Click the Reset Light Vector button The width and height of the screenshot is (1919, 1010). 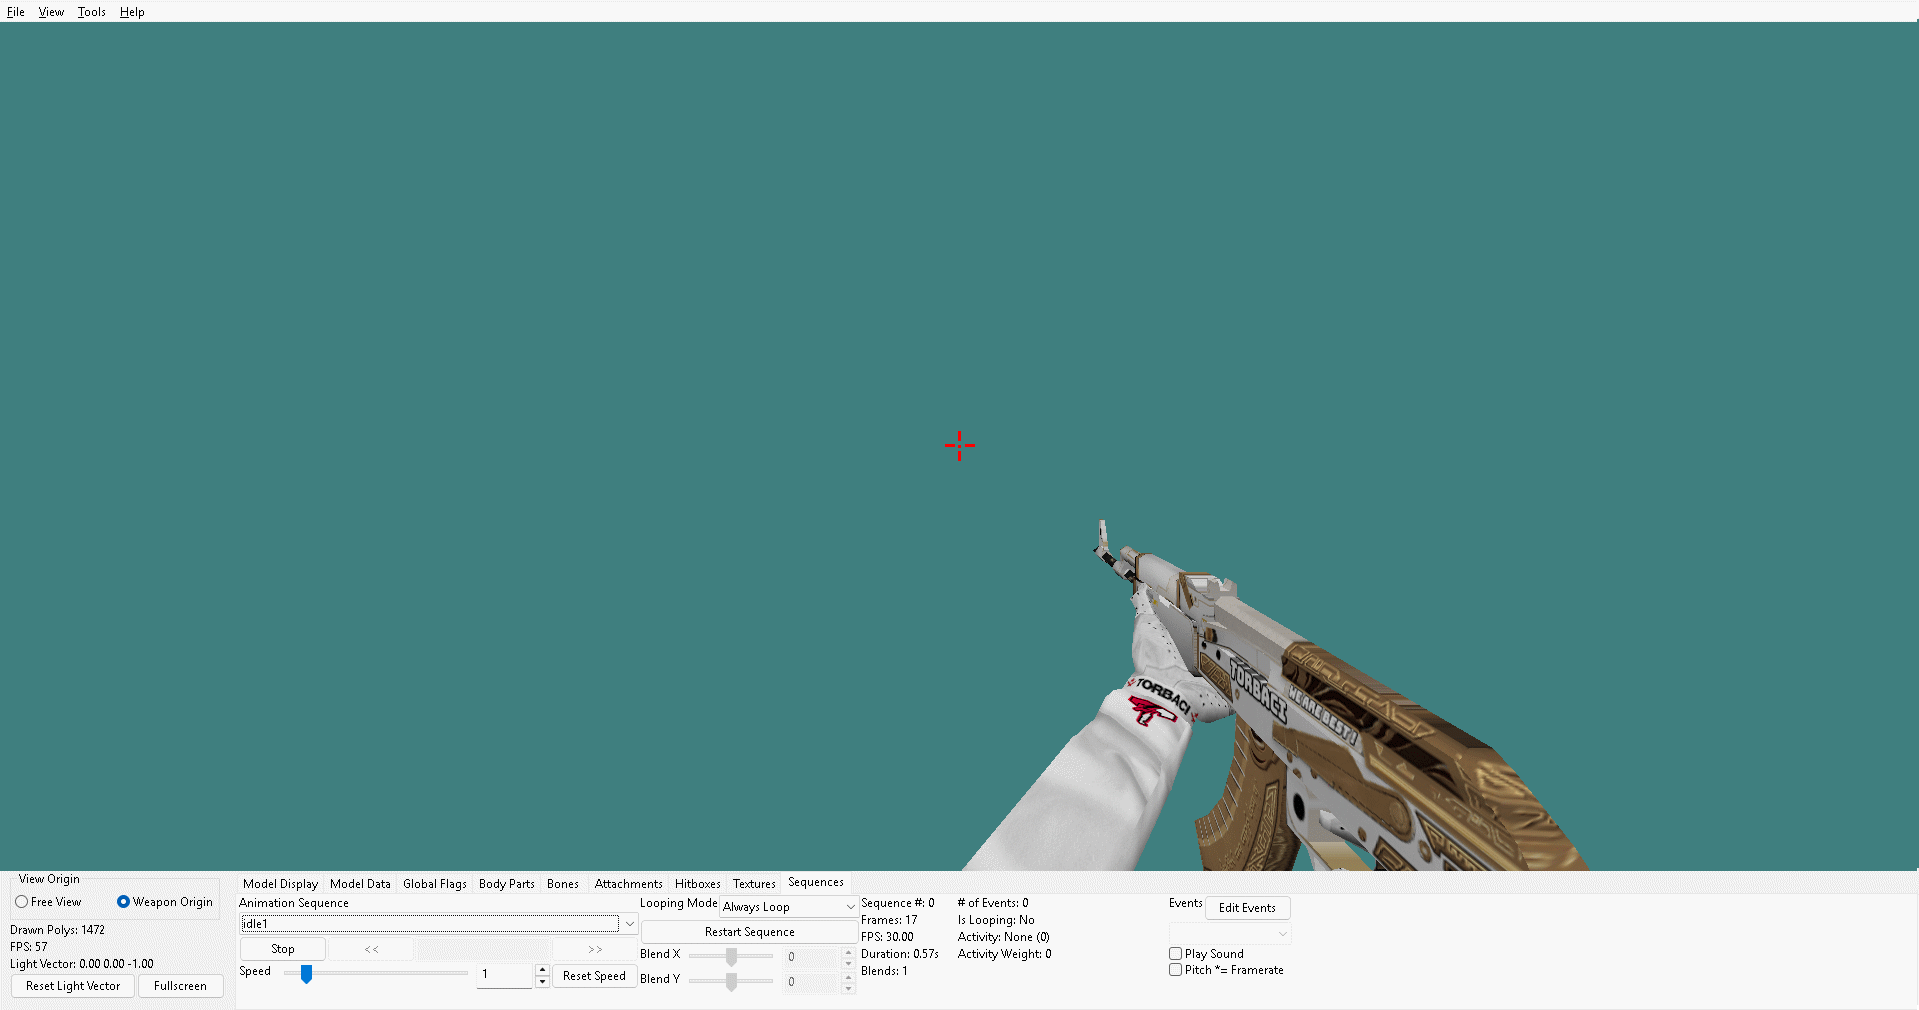point(73,986)
